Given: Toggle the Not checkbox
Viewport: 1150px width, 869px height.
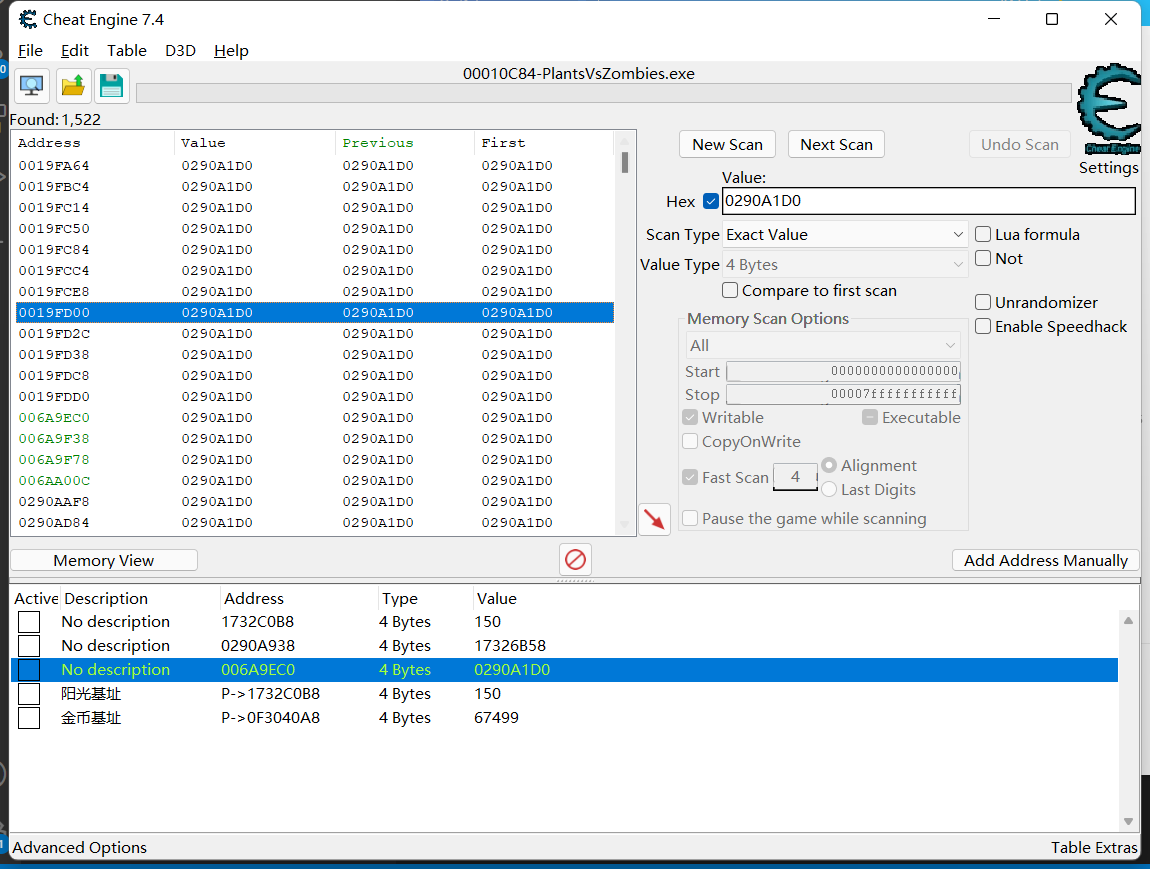Looking at the screenshot, I should coord(983,258).
